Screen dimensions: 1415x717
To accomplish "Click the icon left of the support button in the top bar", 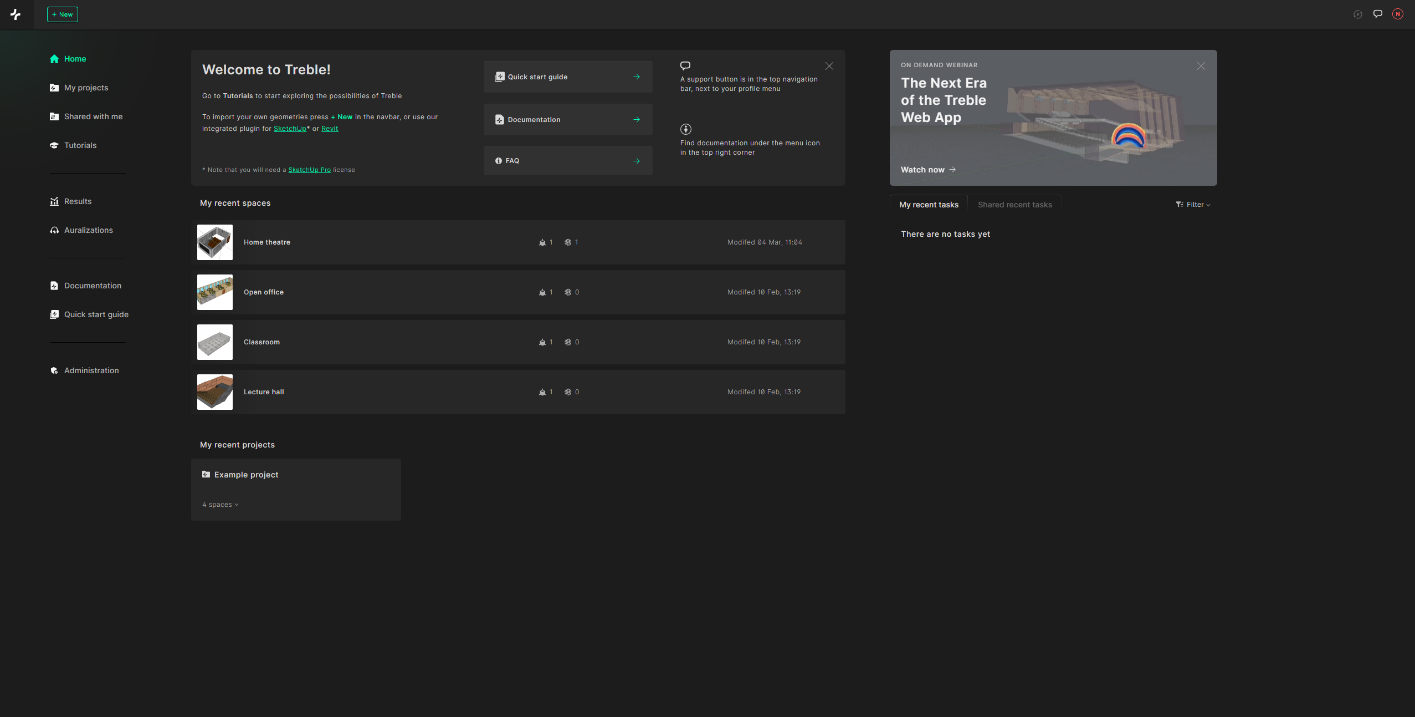I will (1357, 14).
